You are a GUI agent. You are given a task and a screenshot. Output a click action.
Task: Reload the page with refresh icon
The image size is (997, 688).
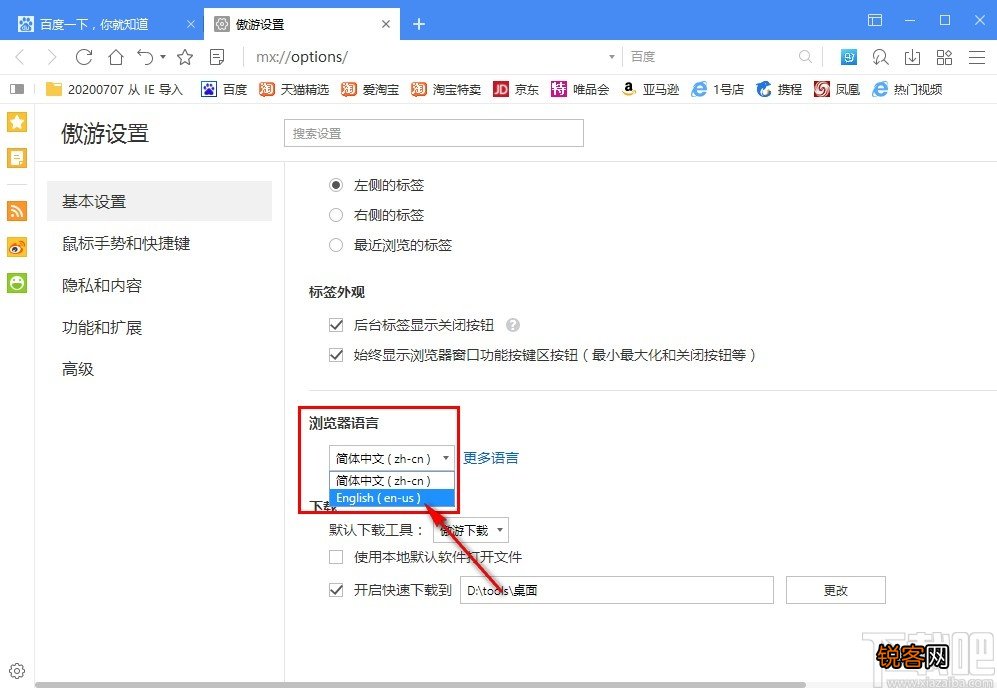[84, 57]
